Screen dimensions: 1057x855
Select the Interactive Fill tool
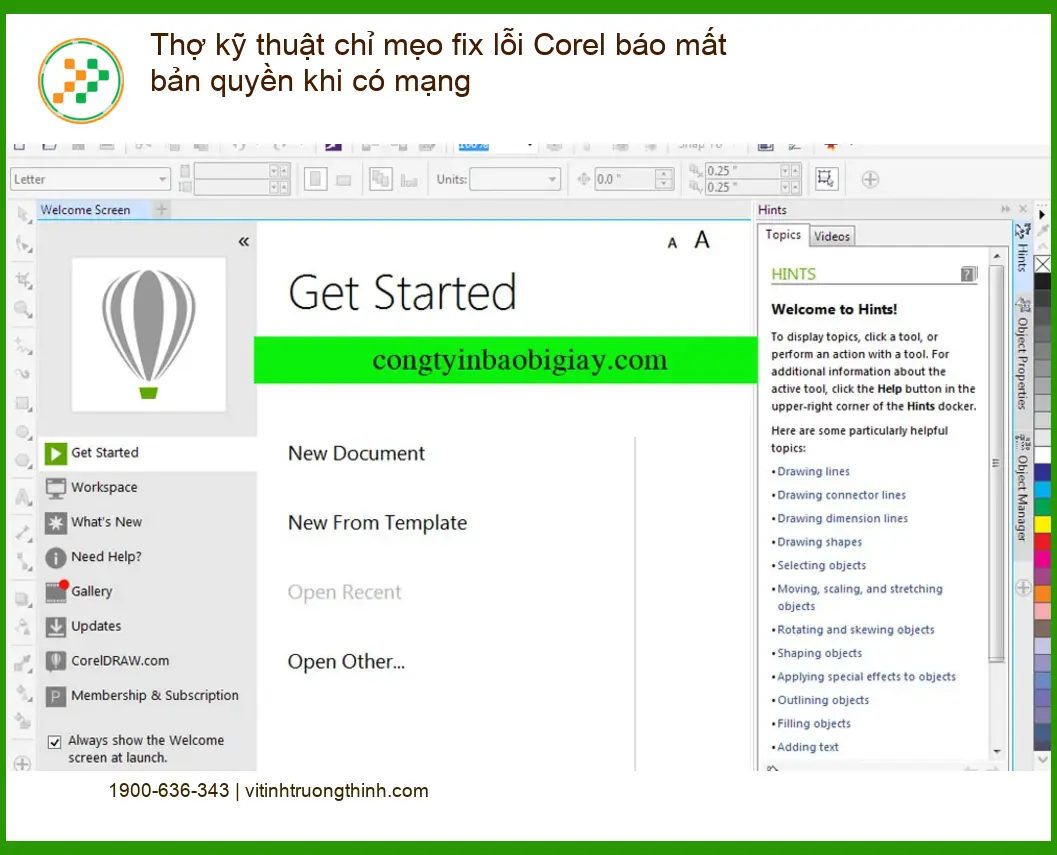click(x=24, y=692)
